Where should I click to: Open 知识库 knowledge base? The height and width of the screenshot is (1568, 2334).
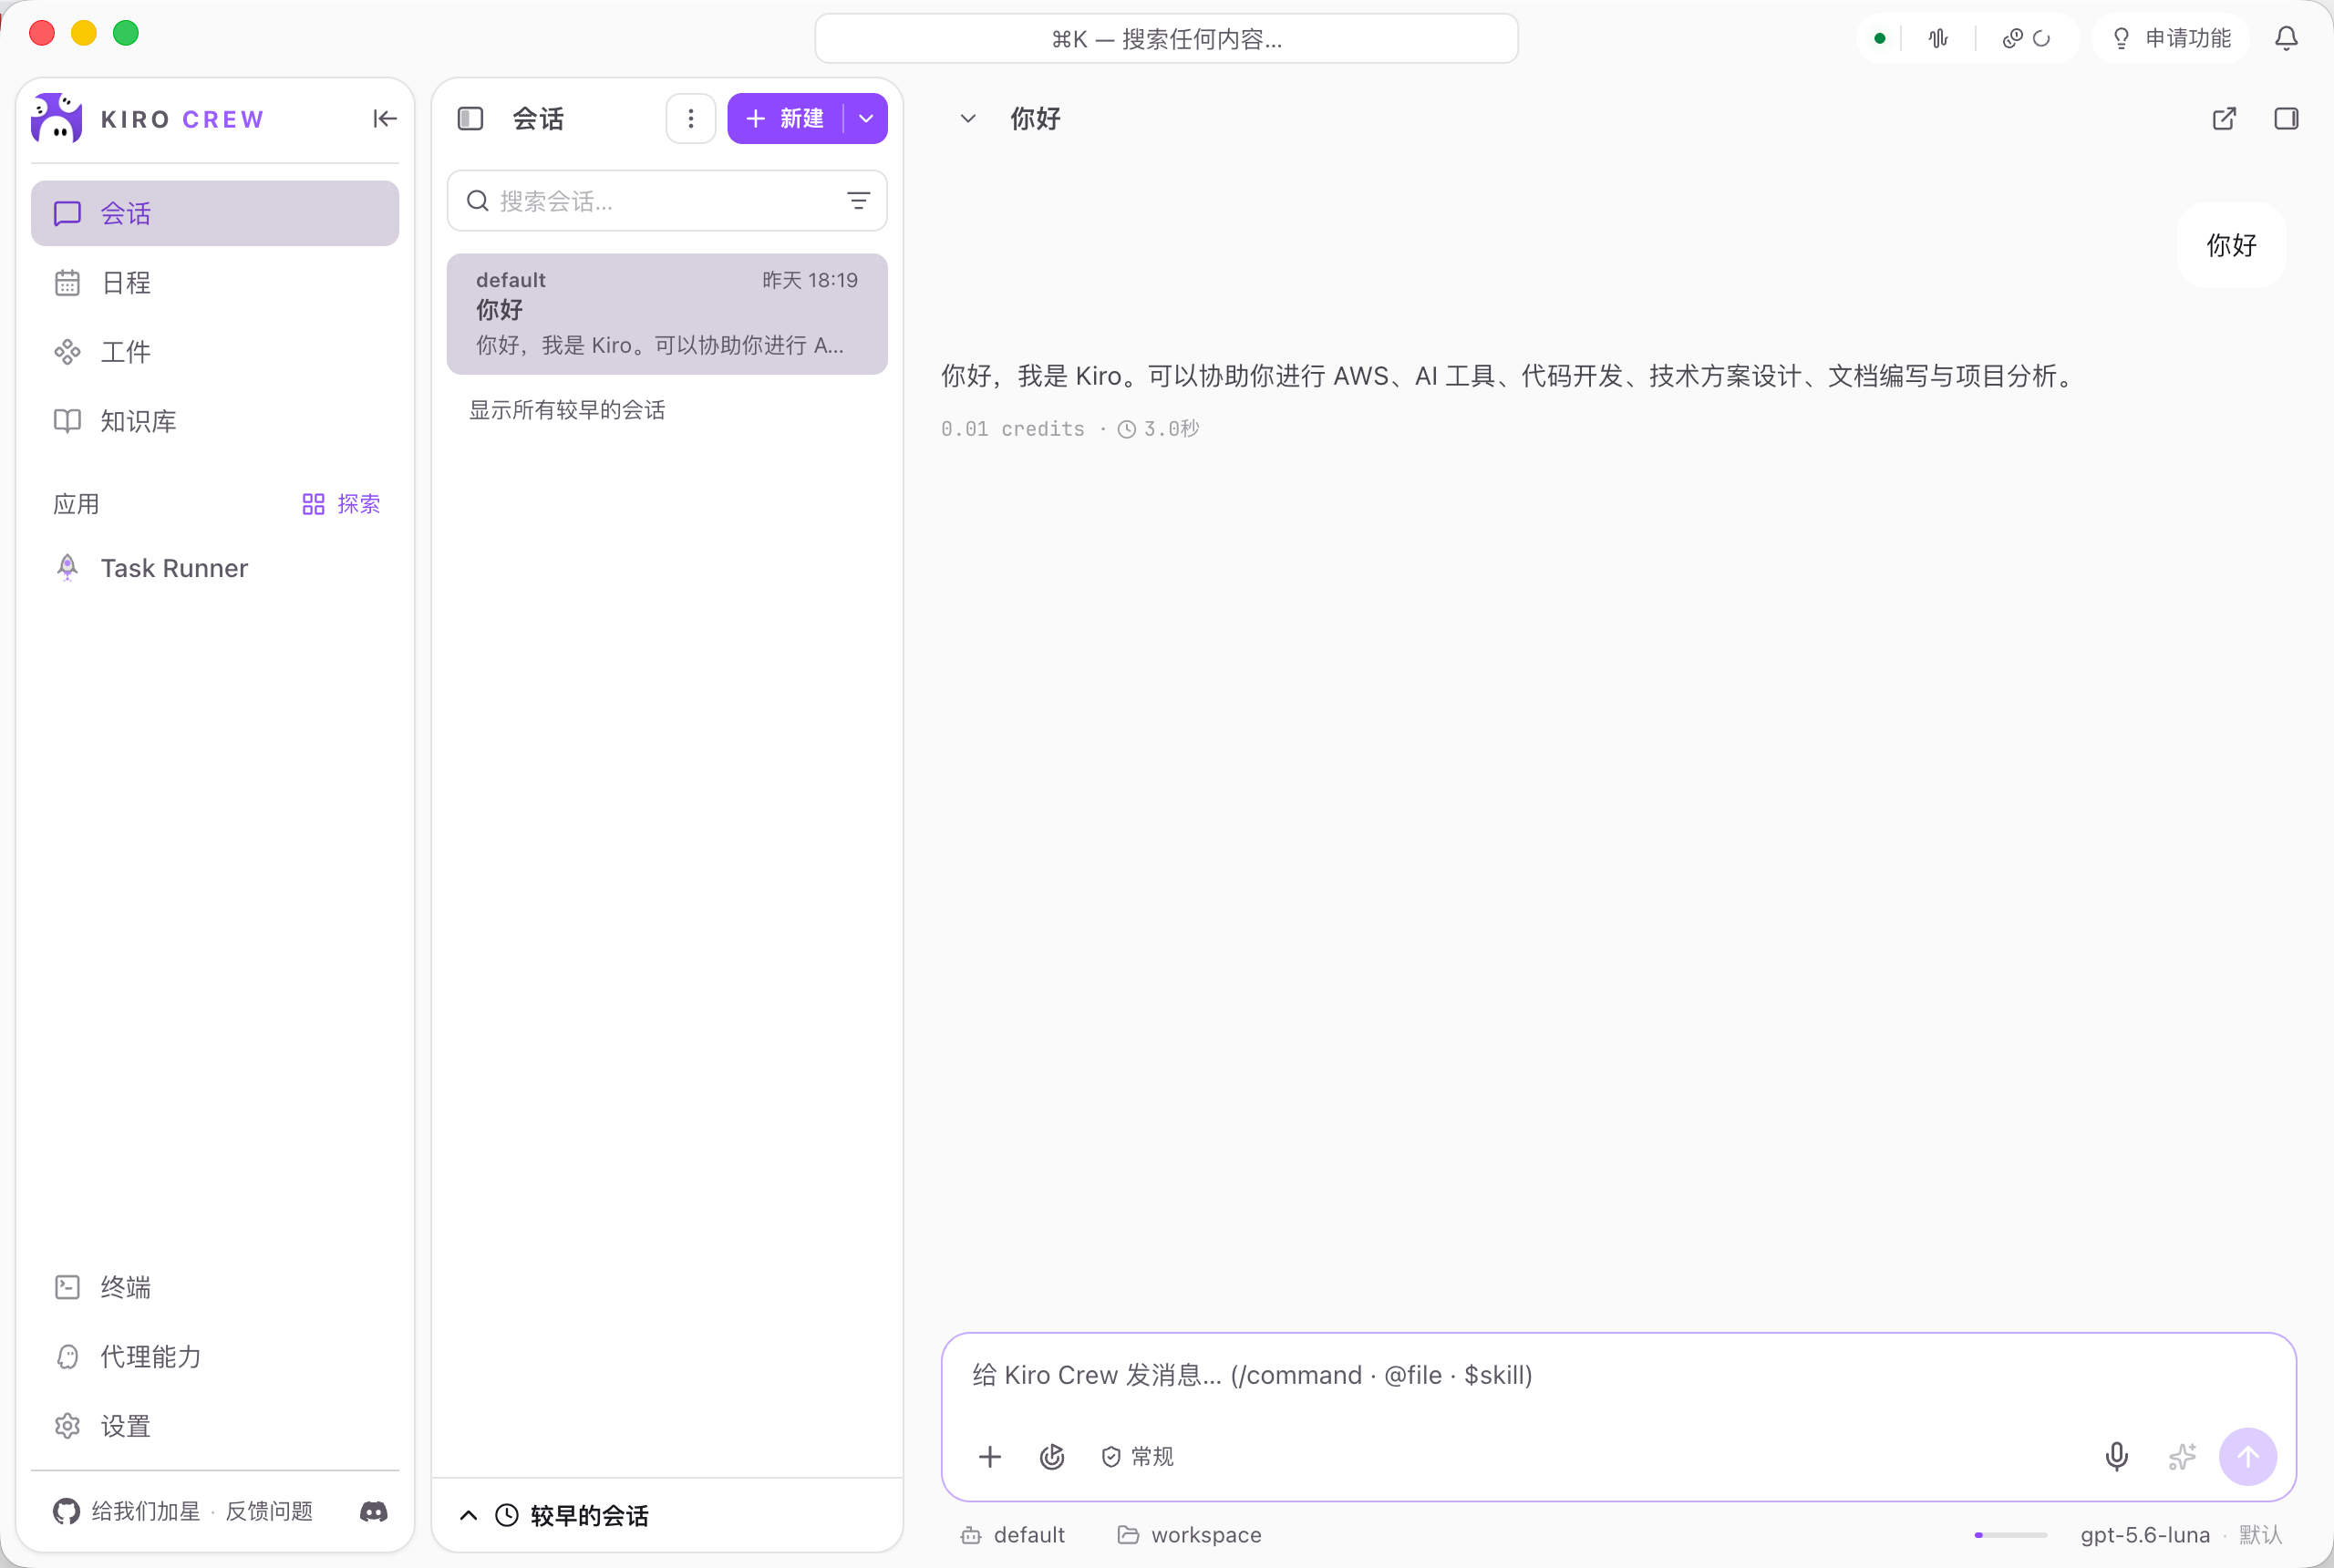click(x=215, y=421)
